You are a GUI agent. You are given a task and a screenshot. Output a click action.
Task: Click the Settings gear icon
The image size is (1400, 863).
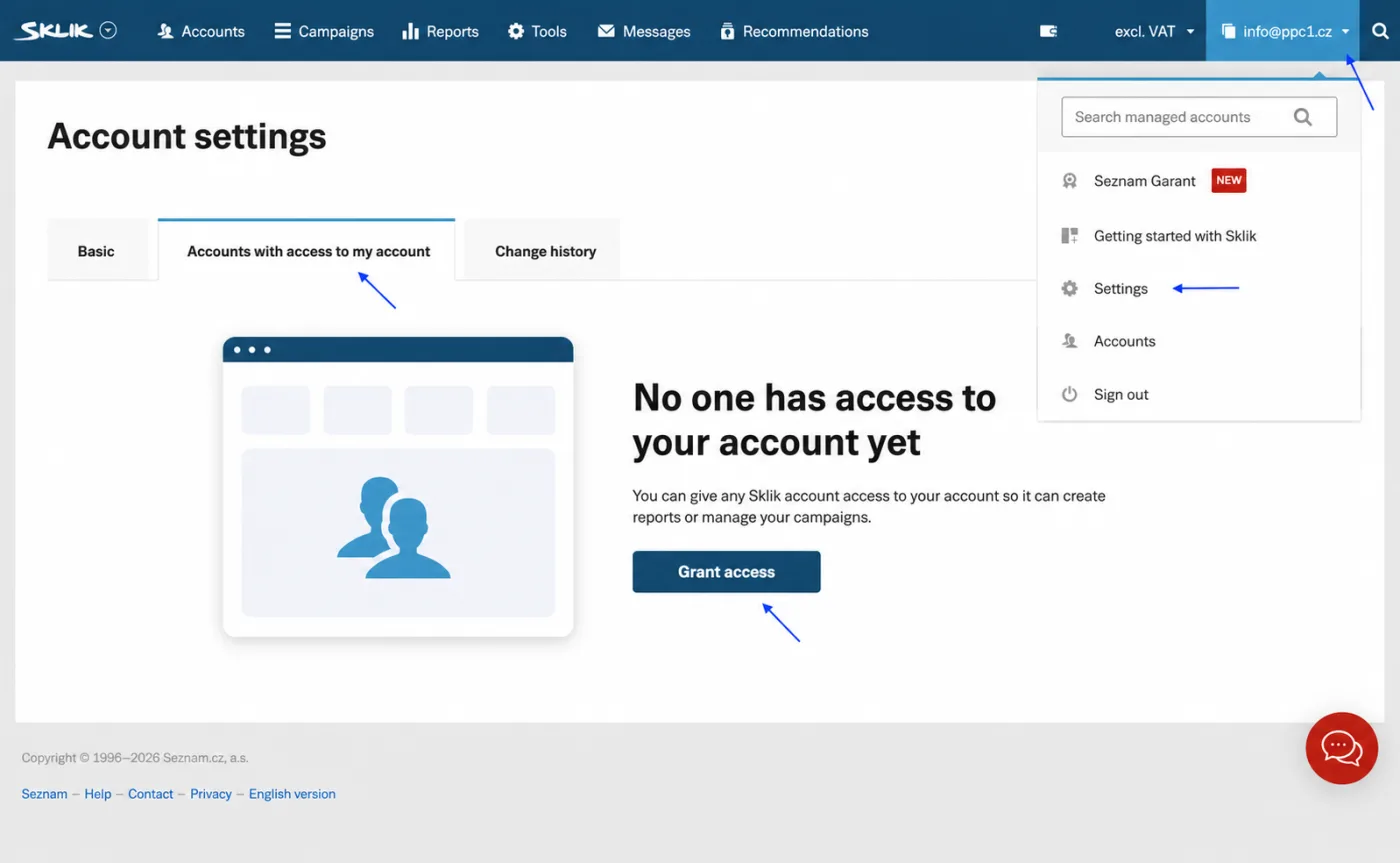[x=1069, y=288]
